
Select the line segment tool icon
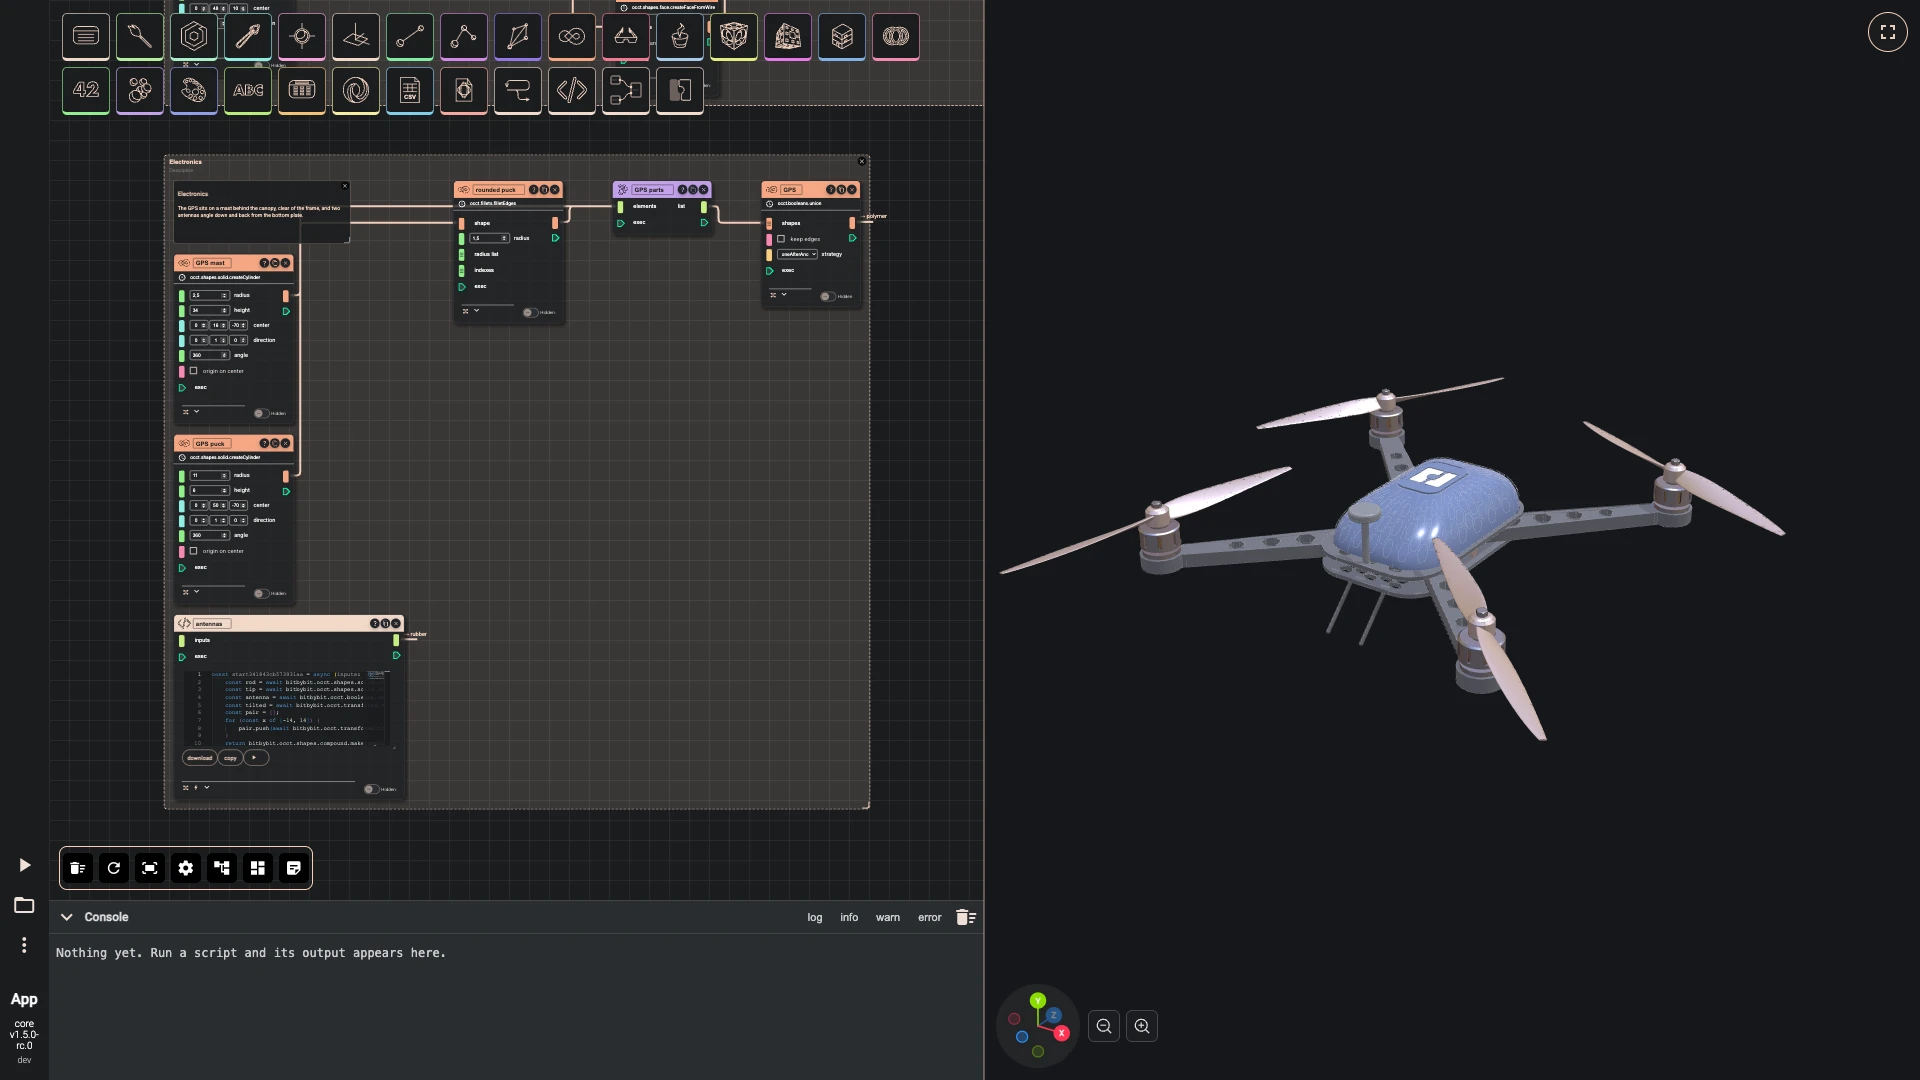[x=410, y=36]
